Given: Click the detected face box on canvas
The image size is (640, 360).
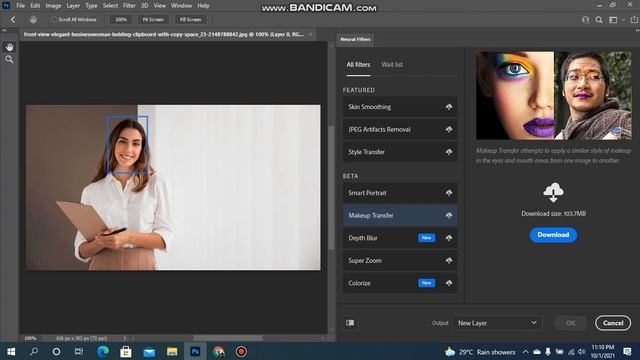Looking at the screenshot, I should point(127,145).
